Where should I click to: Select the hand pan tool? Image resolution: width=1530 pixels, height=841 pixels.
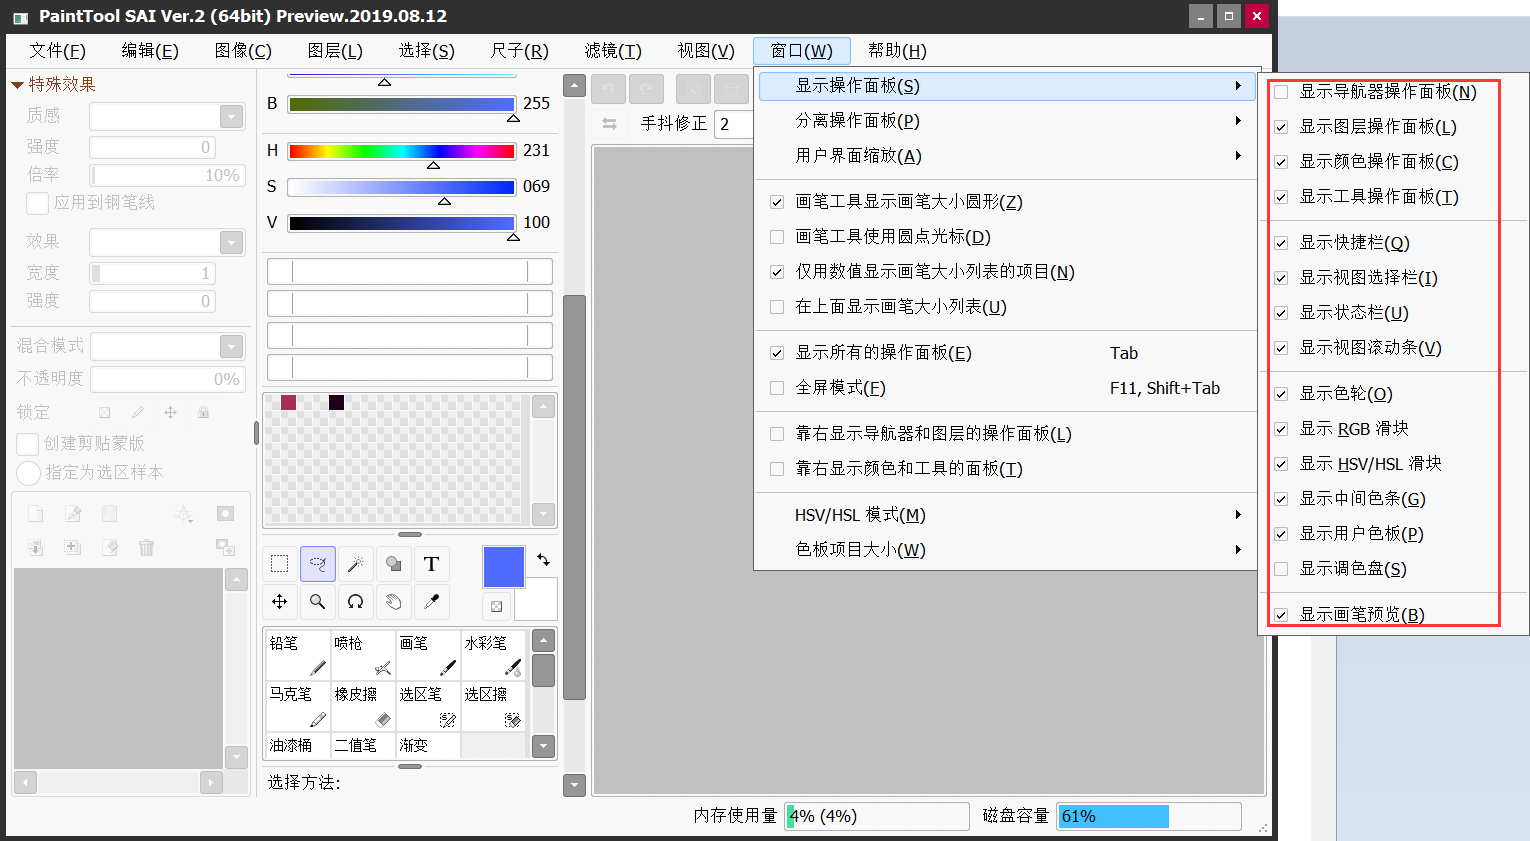393,601
